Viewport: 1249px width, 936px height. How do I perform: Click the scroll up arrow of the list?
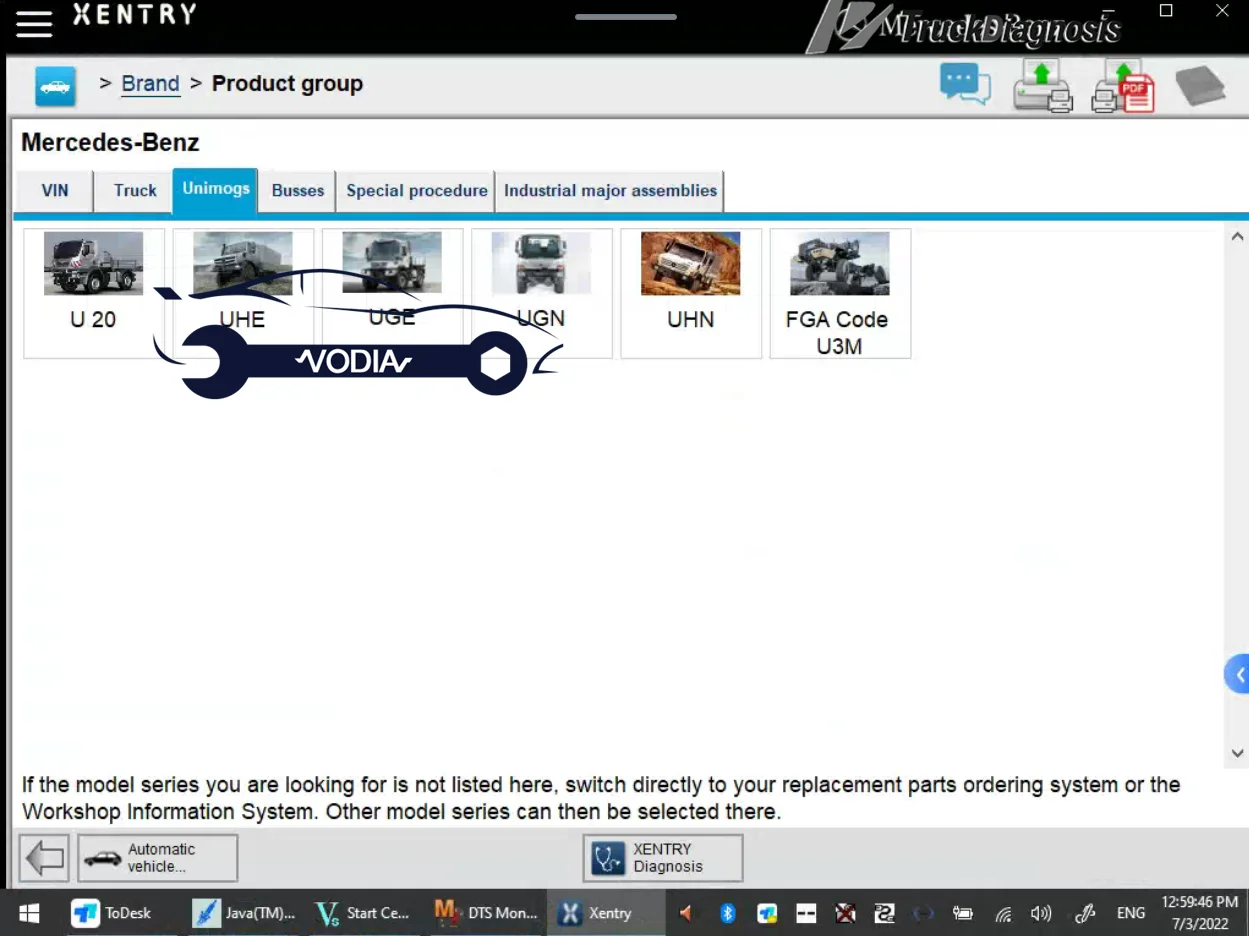[1237, 237]
